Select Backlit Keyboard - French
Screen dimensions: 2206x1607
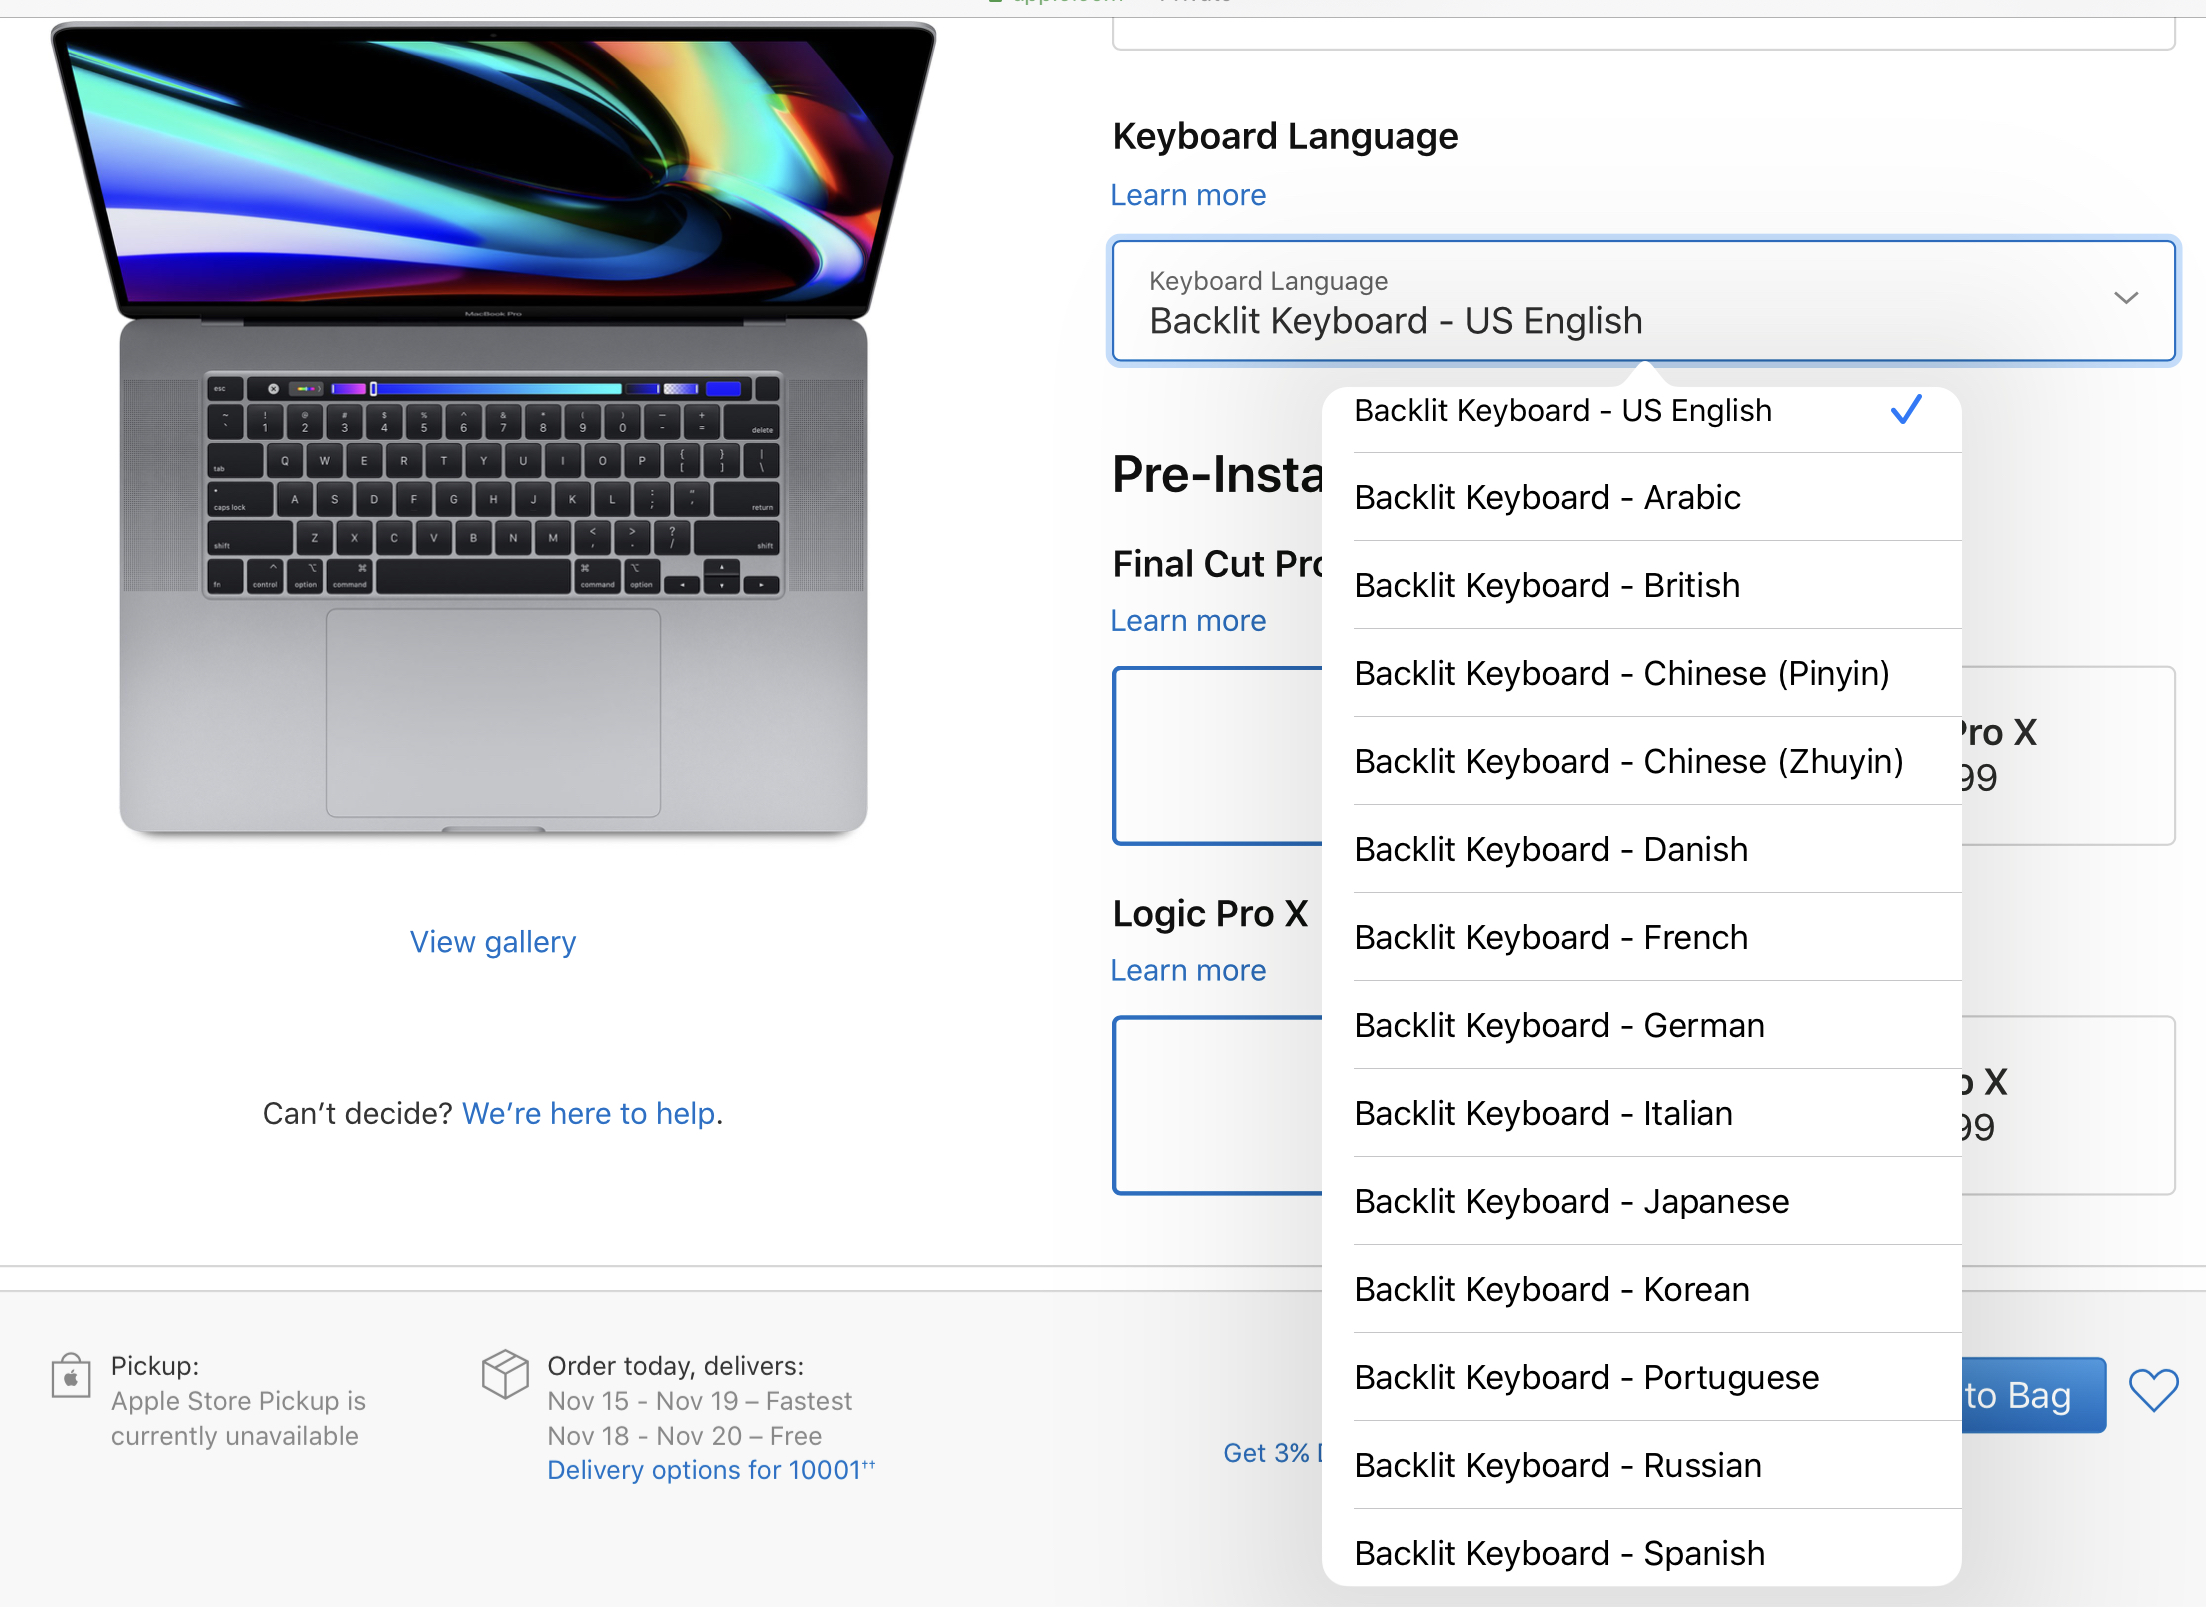point(1641,937)
